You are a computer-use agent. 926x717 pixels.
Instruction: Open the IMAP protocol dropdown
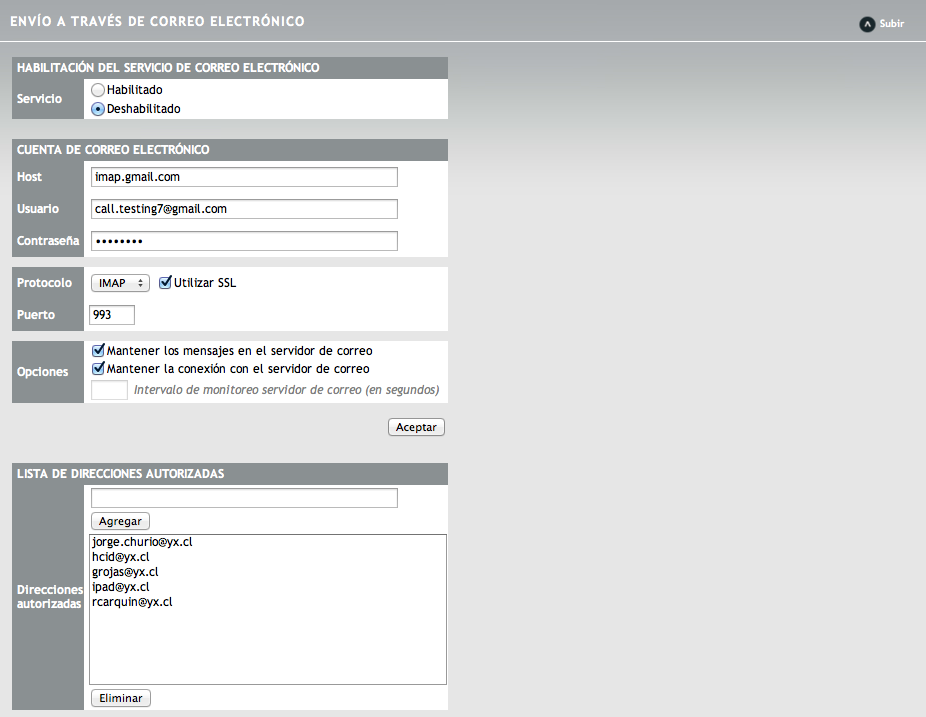coord(120,283)
